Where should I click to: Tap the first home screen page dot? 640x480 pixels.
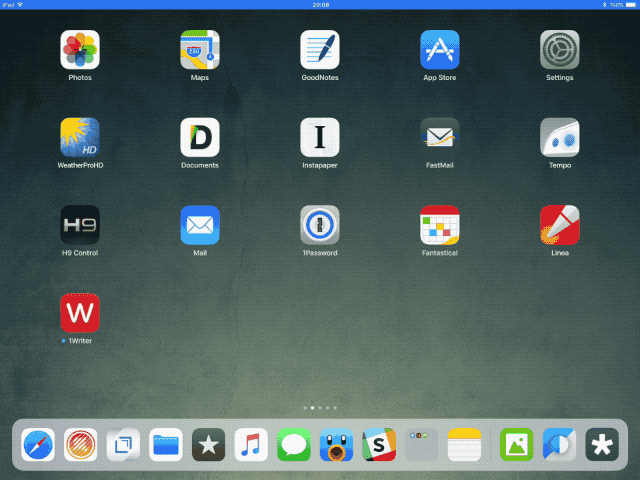point(305,408)
